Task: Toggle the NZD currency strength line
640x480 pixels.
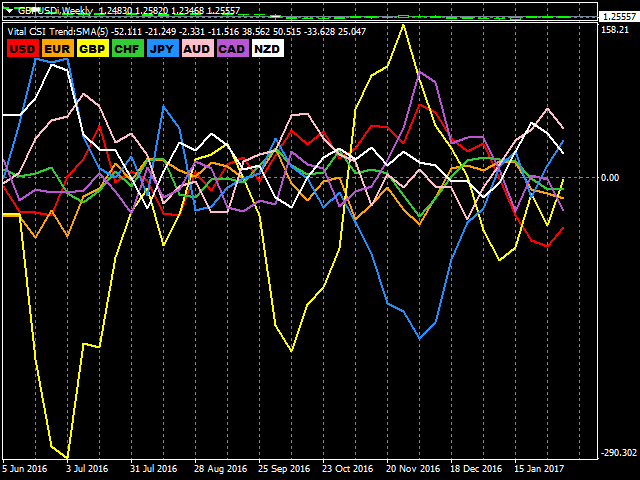Action: 267,49
